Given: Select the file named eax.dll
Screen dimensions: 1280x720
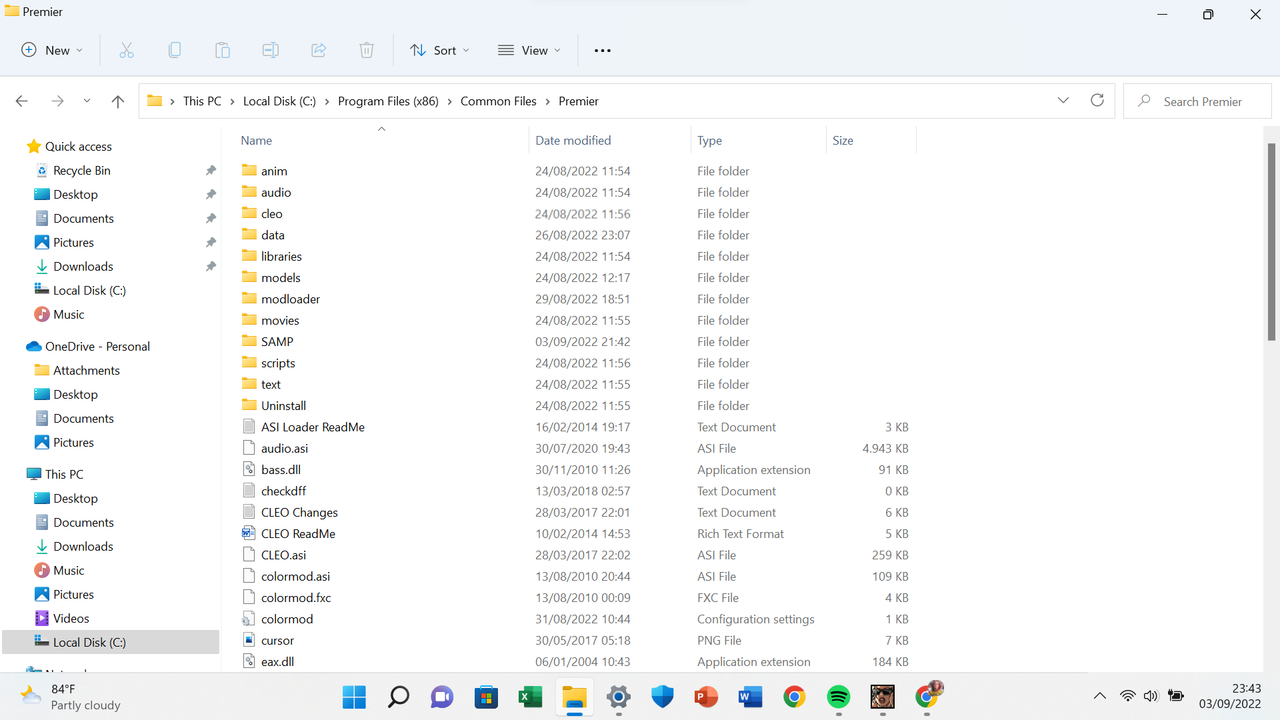Looking at the screenshot, I should point(277,662).
